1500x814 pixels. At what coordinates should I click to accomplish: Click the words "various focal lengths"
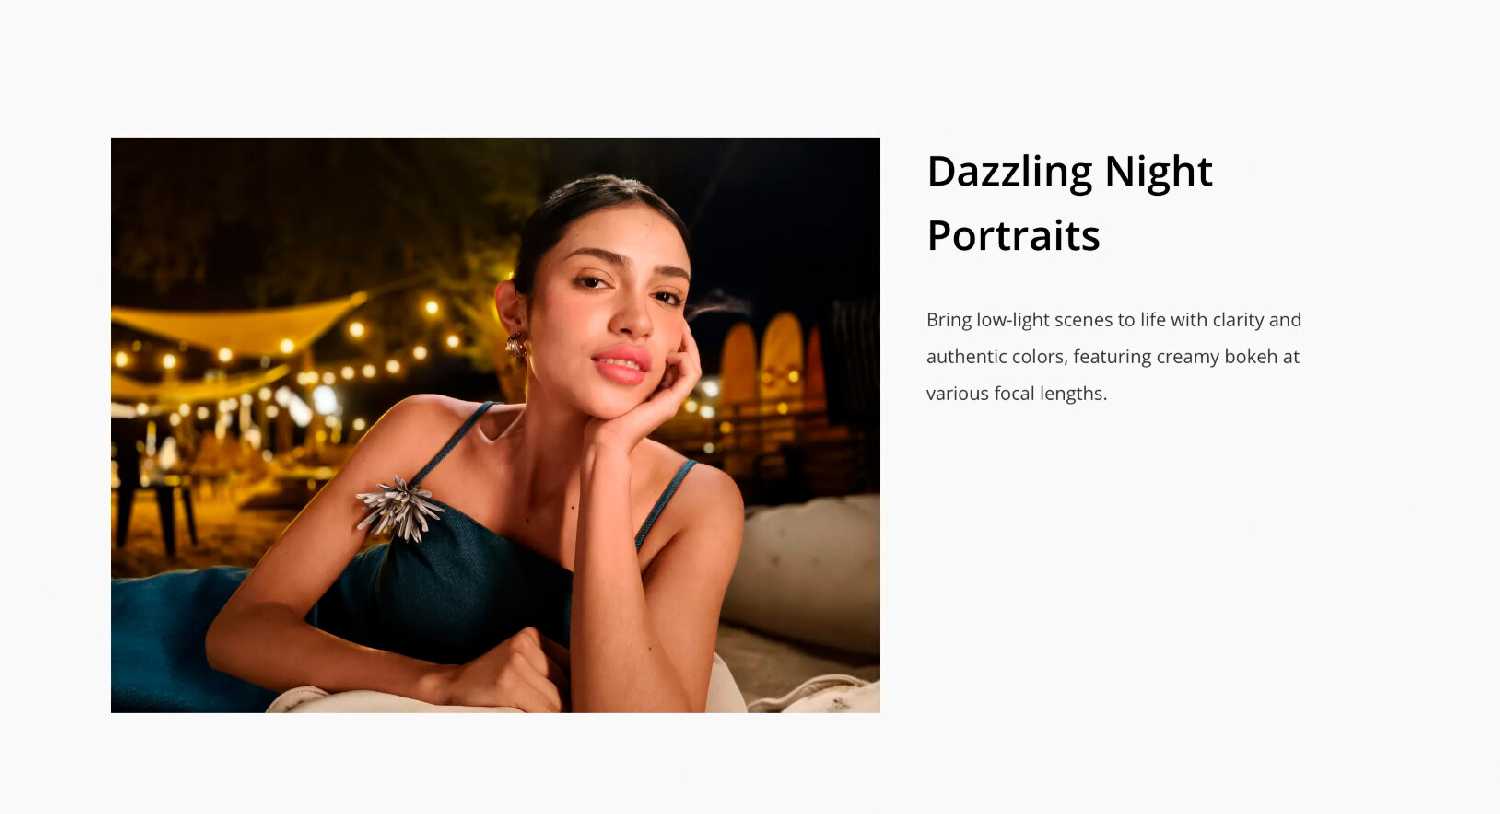click(1016, 393)
